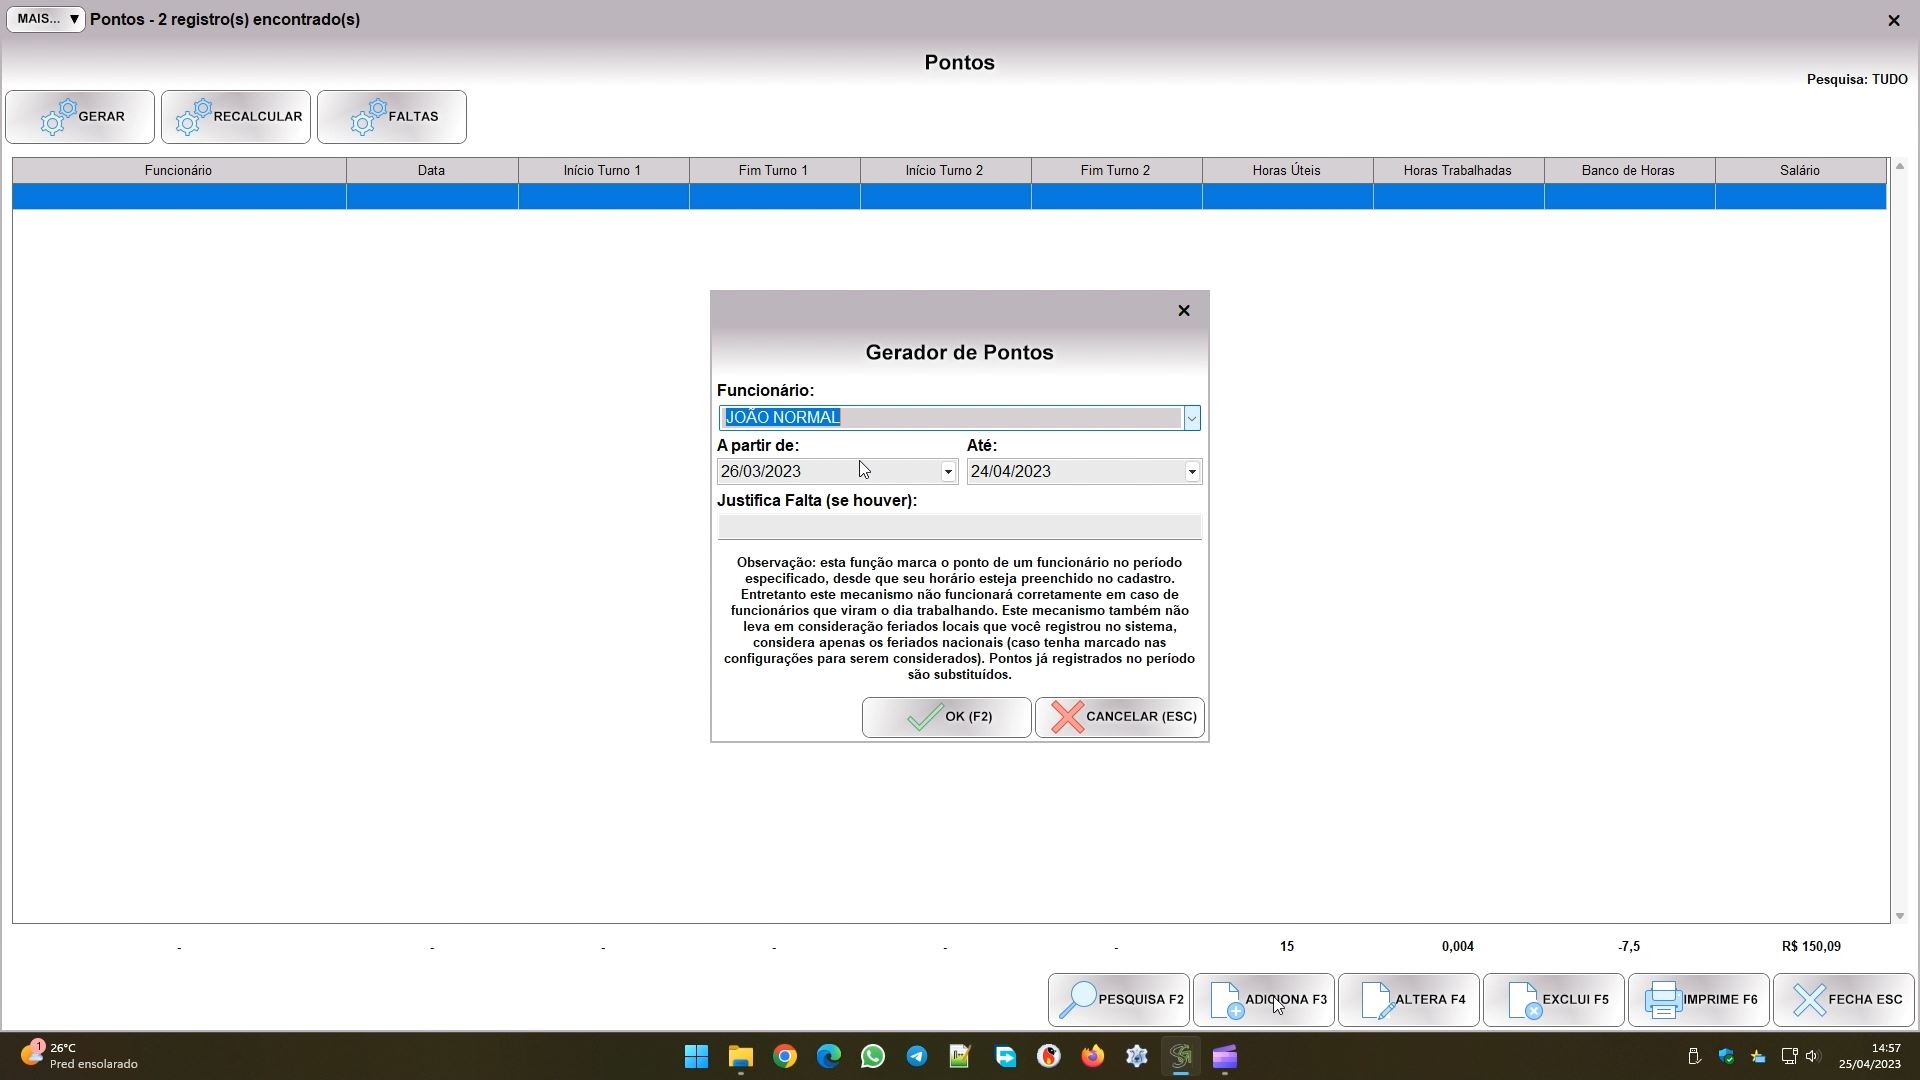Click the Banco de Horas column header
Viewport: 1920px width, 1080px height.
(x=1628, y=171)
